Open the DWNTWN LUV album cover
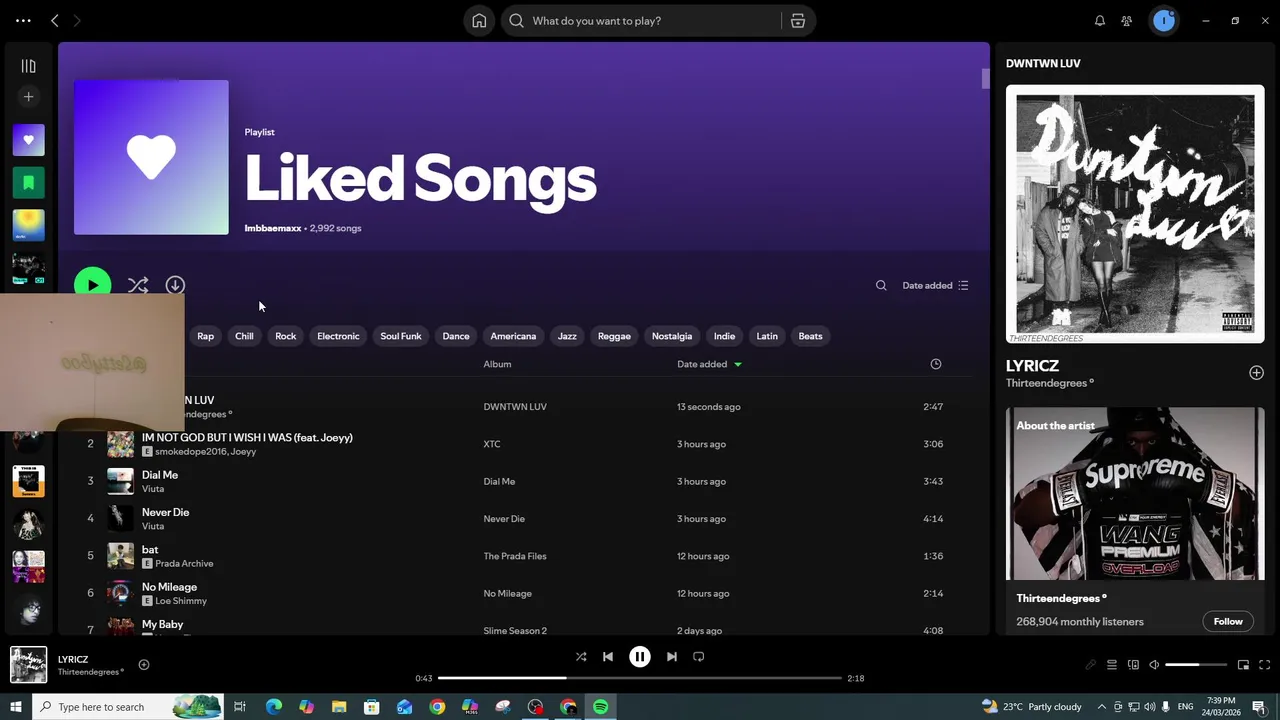The width and height of the screenshot is (1280, 720). [1135, 214]
